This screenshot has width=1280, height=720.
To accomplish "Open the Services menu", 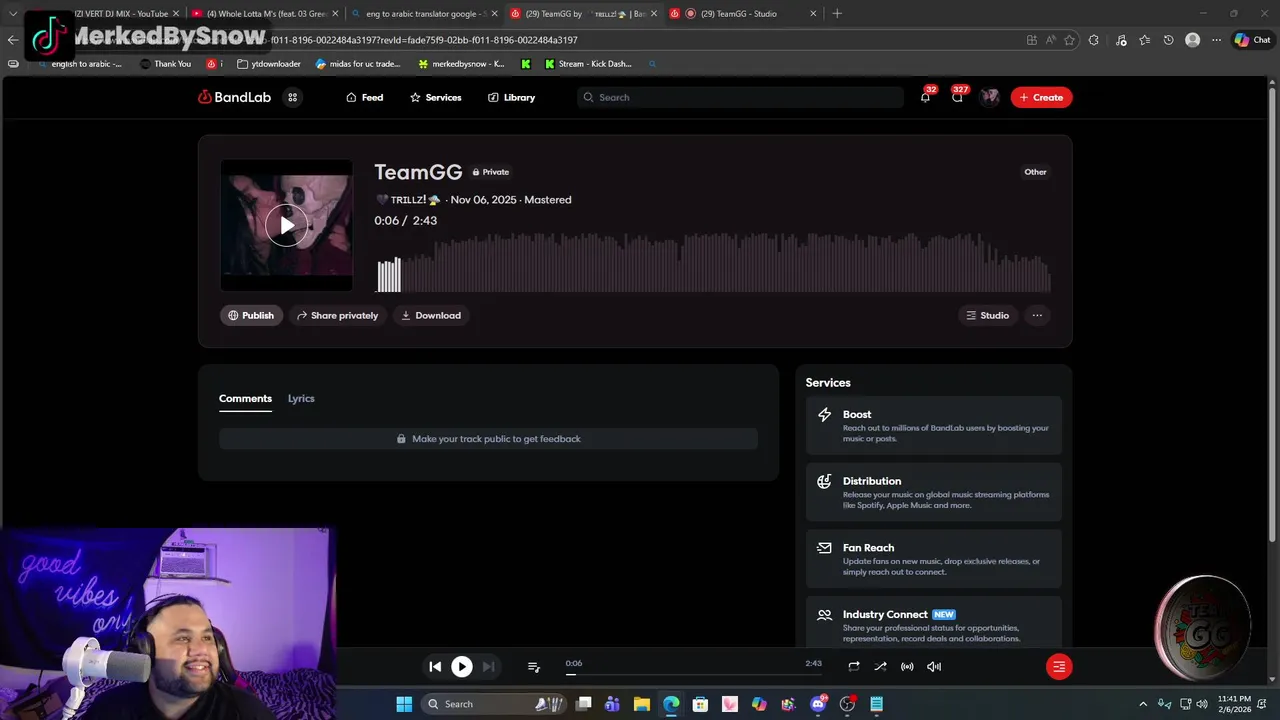I will [436, 97].
